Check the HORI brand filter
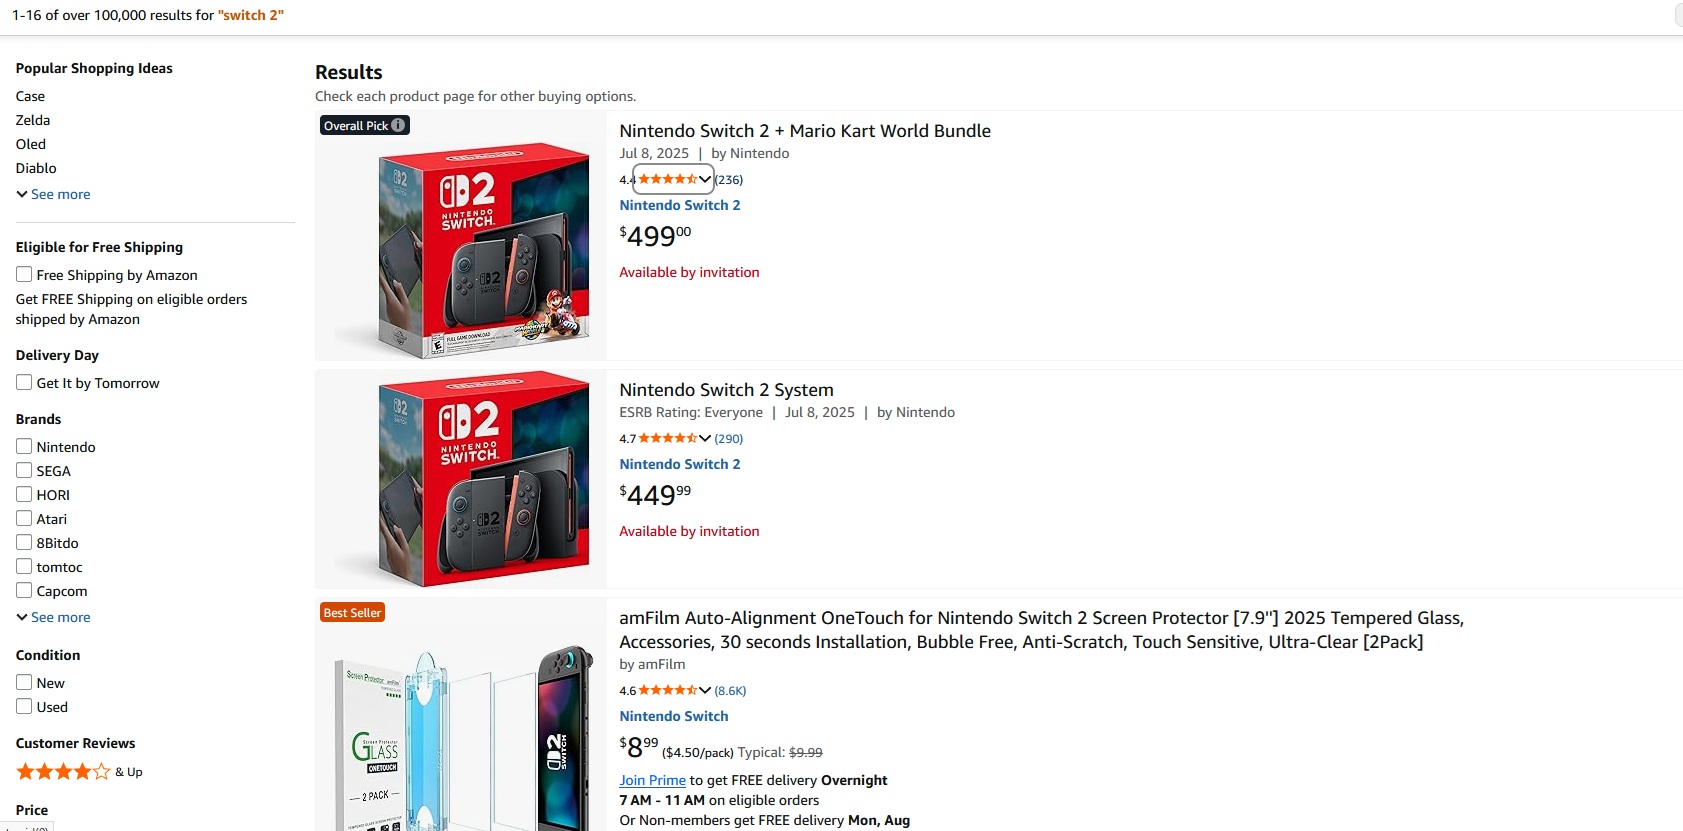 pos(24,494)
